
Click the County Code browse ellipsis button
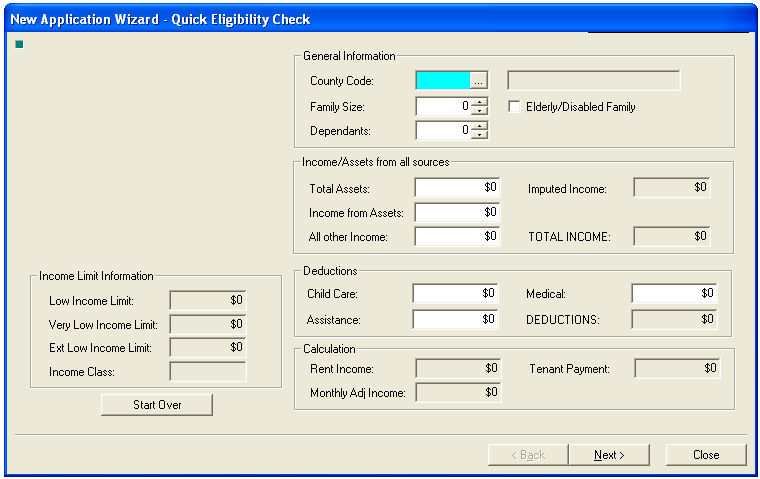[478, 81]
